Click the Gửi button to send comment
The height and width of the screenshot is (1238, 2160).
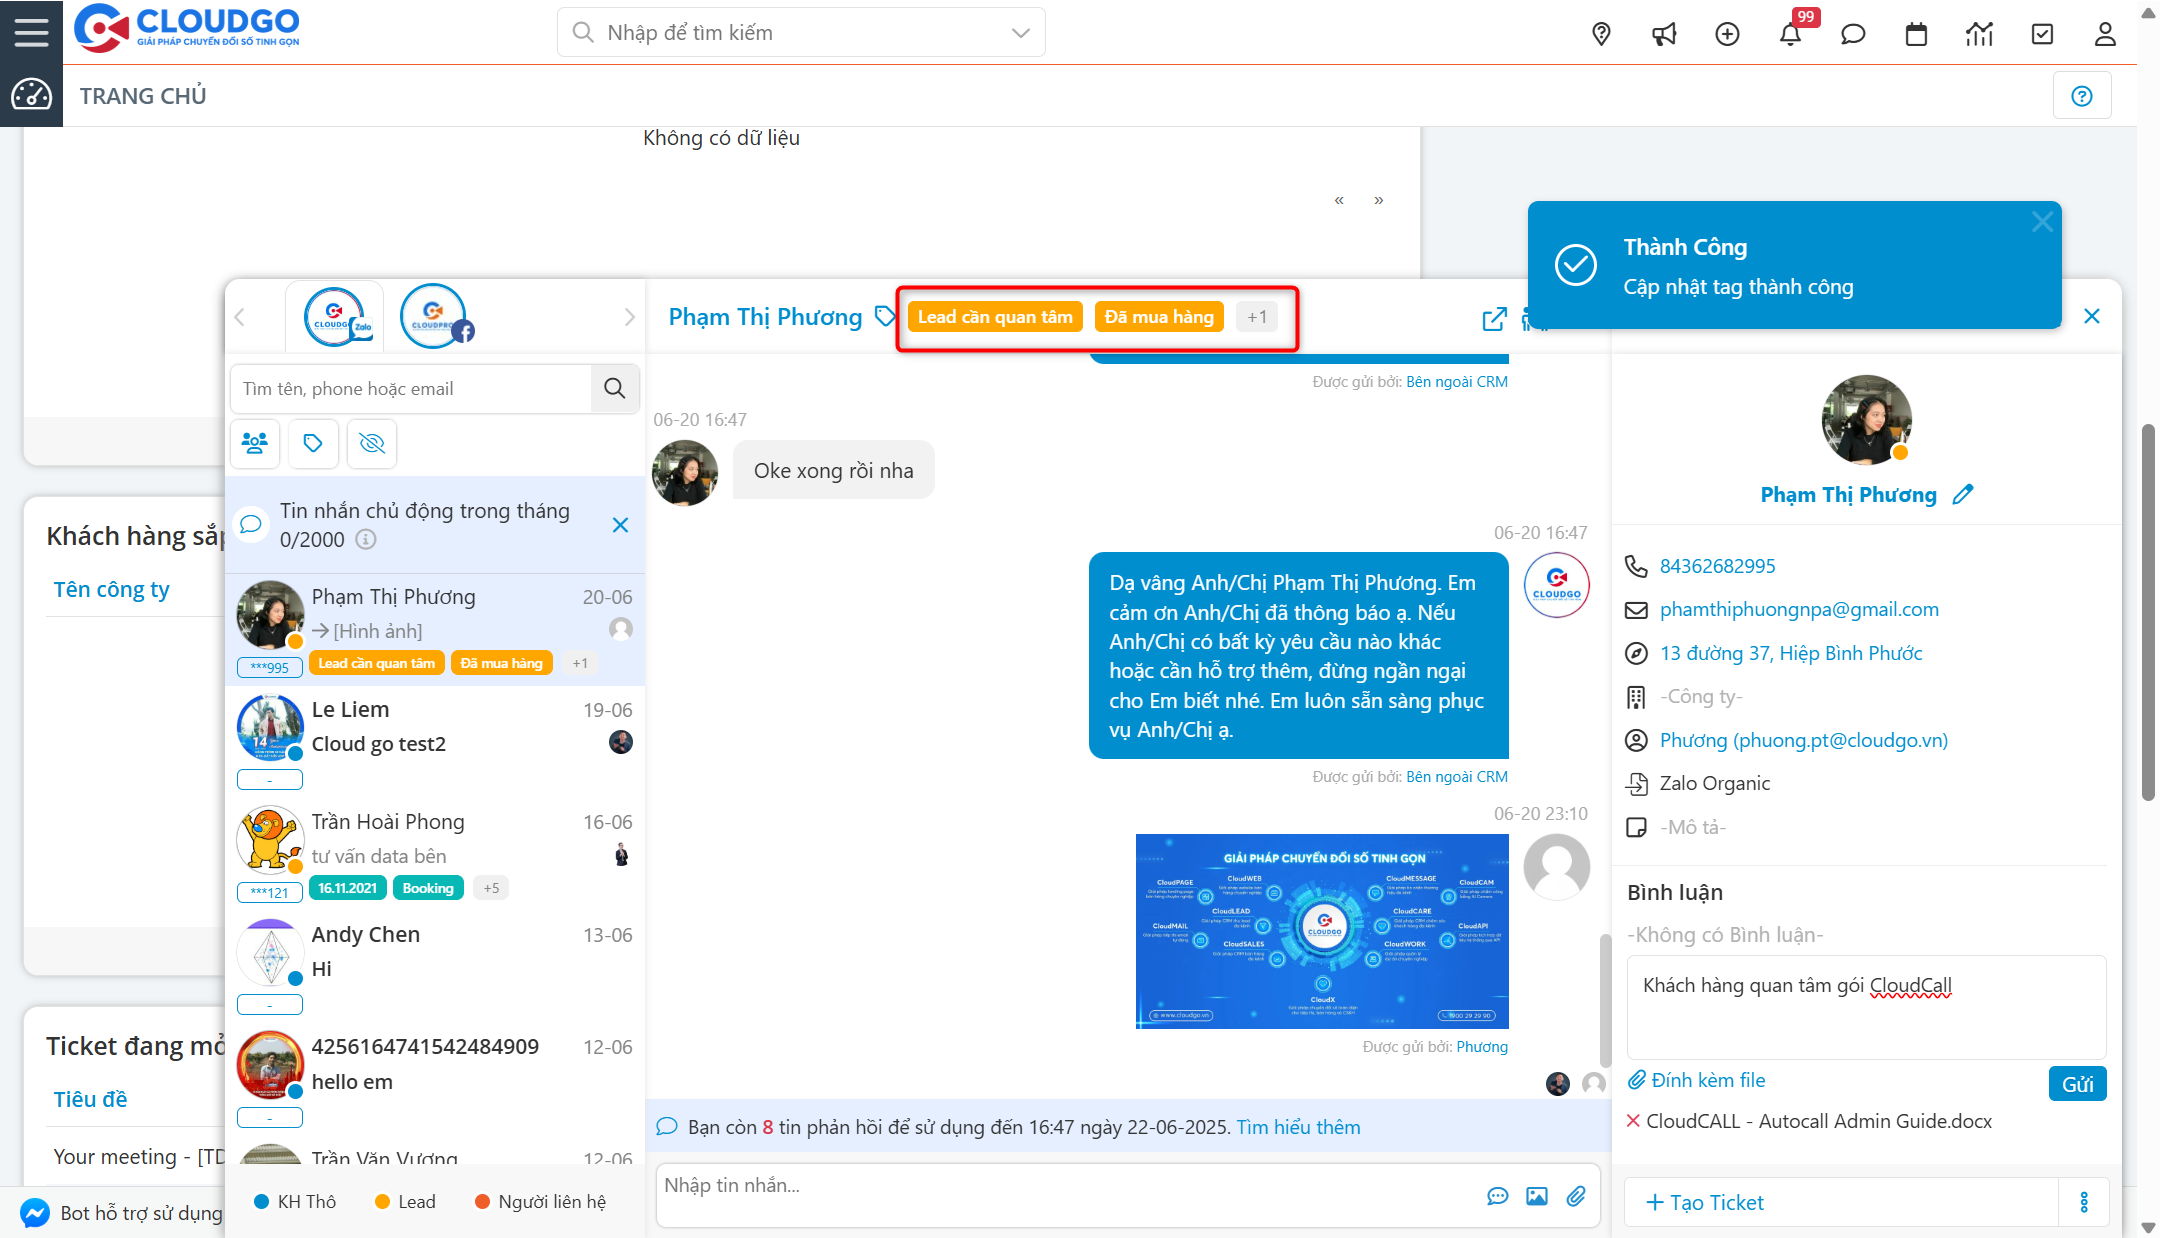[2077, 1083]
